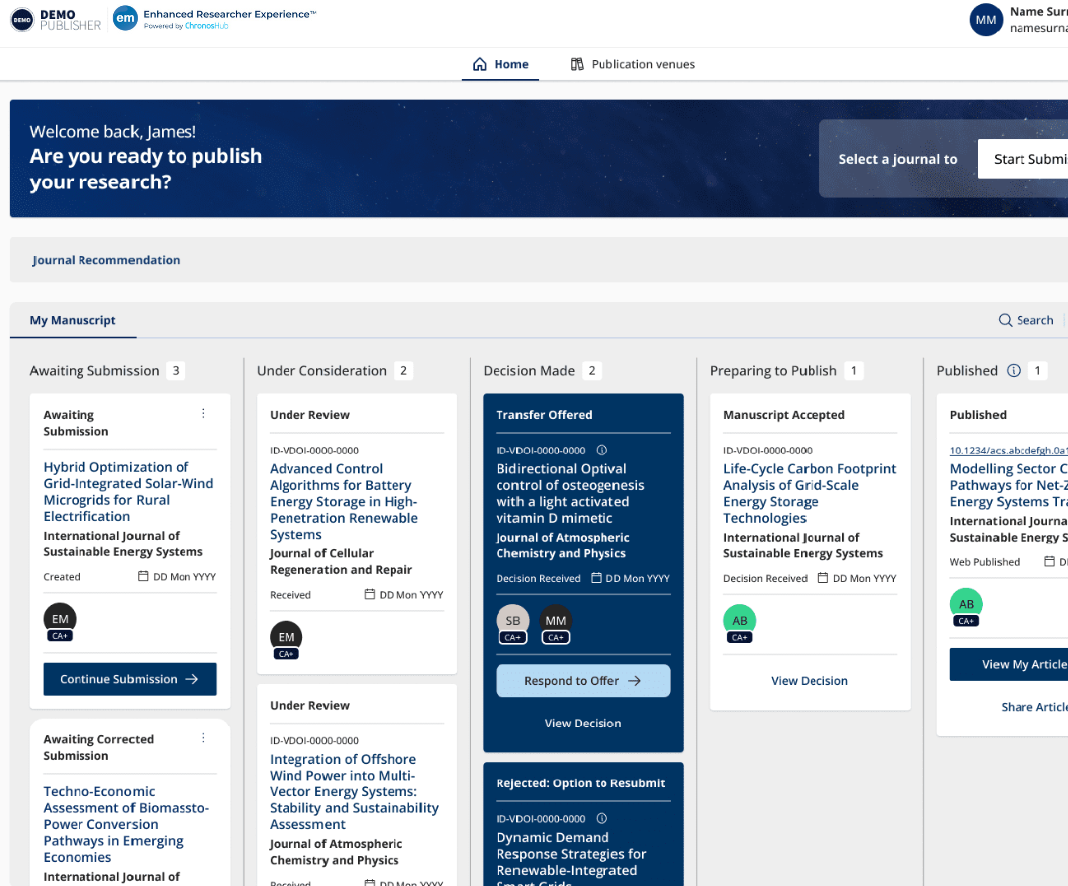
Task: Click the SB co-author avatar
Action: [513, 620]
